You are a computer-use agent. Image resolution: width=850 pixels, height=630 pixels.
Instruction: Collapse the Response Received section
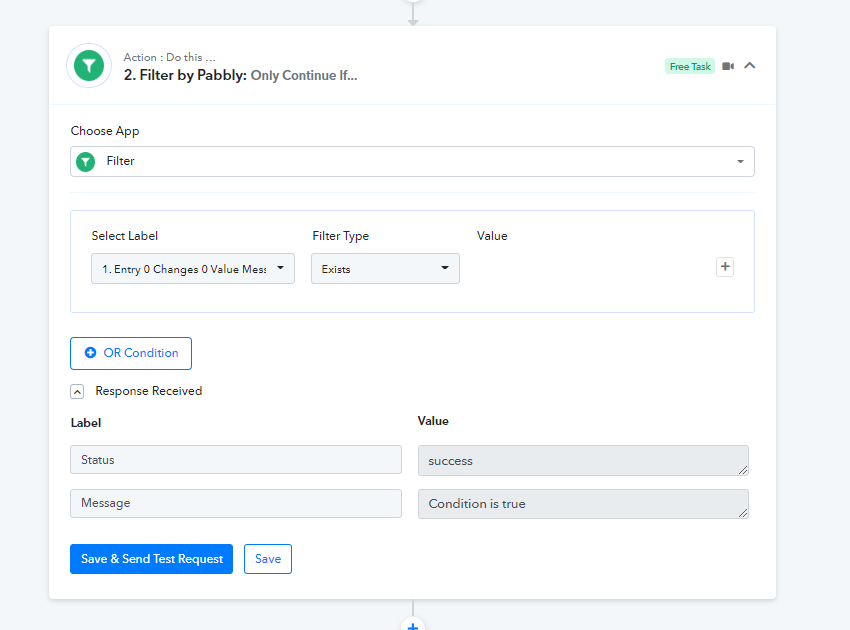(x=77, y=391)
